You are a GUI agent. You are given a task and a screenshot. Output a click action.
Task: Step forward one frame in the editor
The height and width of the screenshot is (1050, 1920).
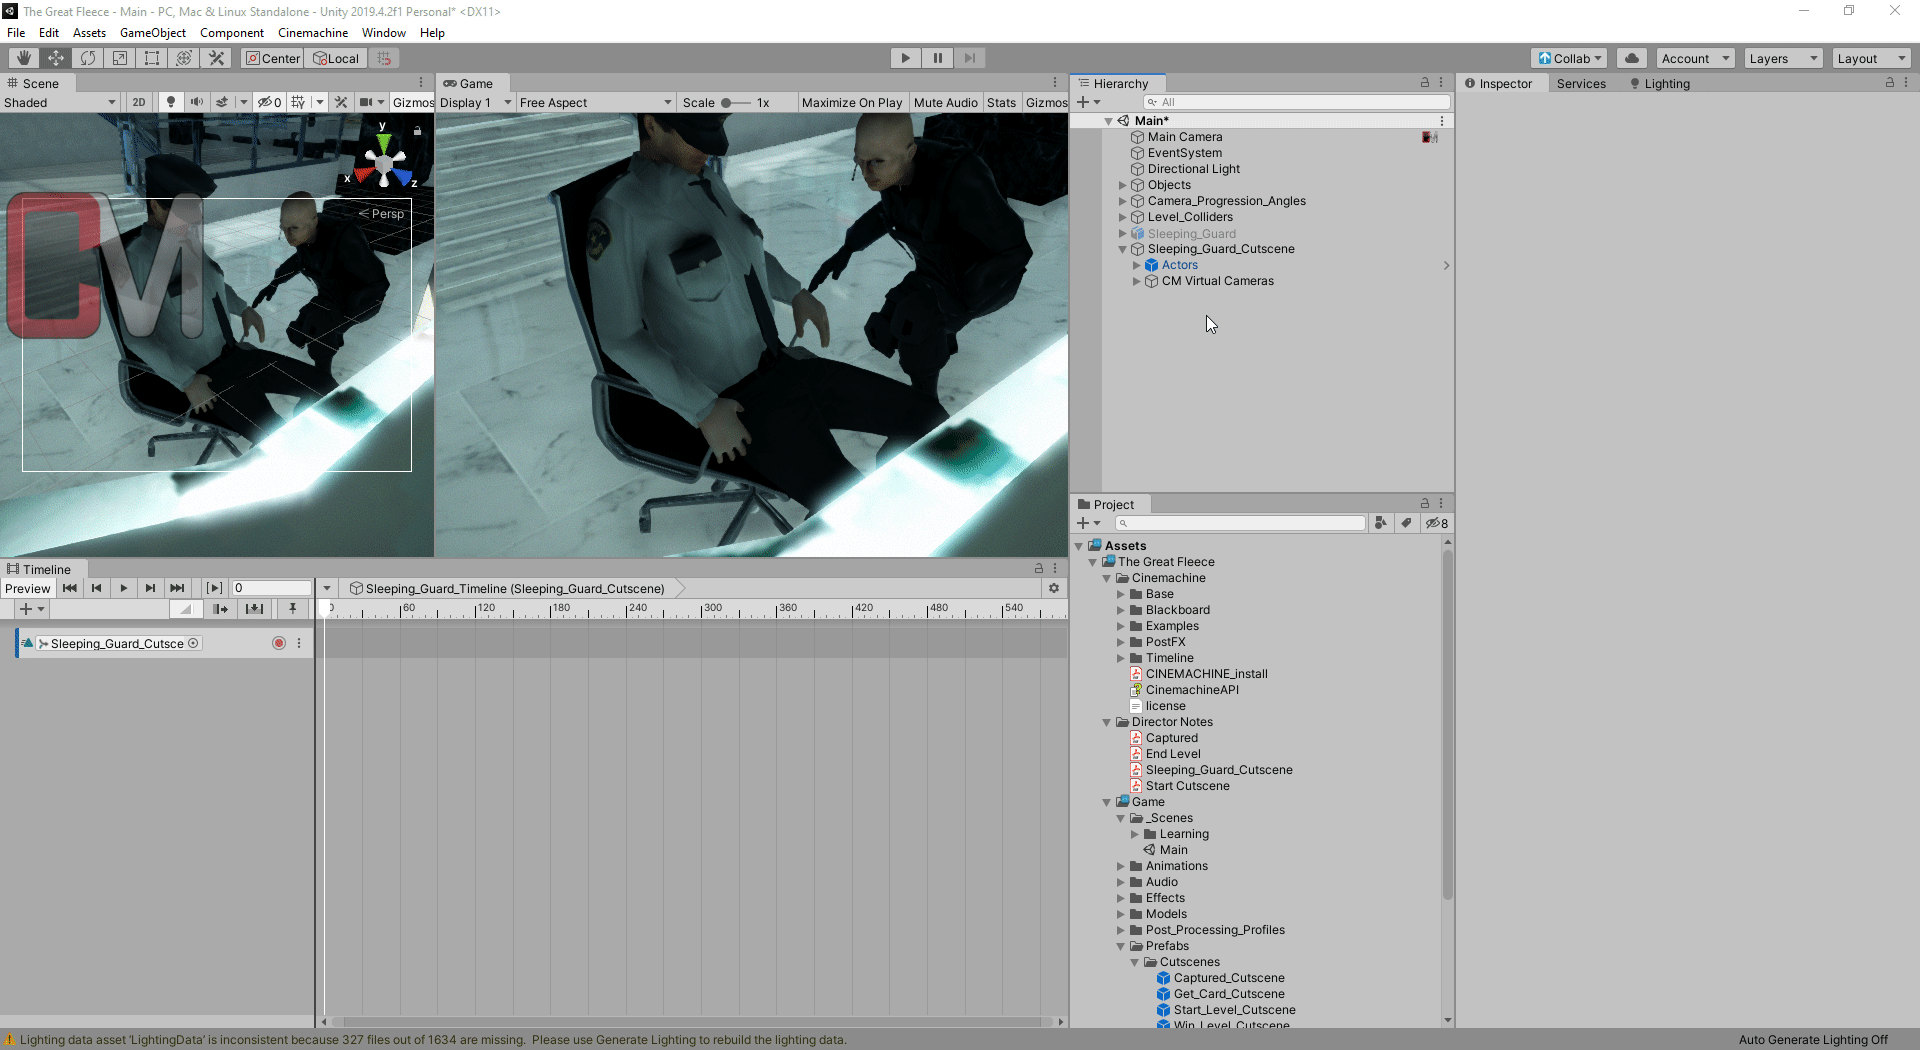970,58
